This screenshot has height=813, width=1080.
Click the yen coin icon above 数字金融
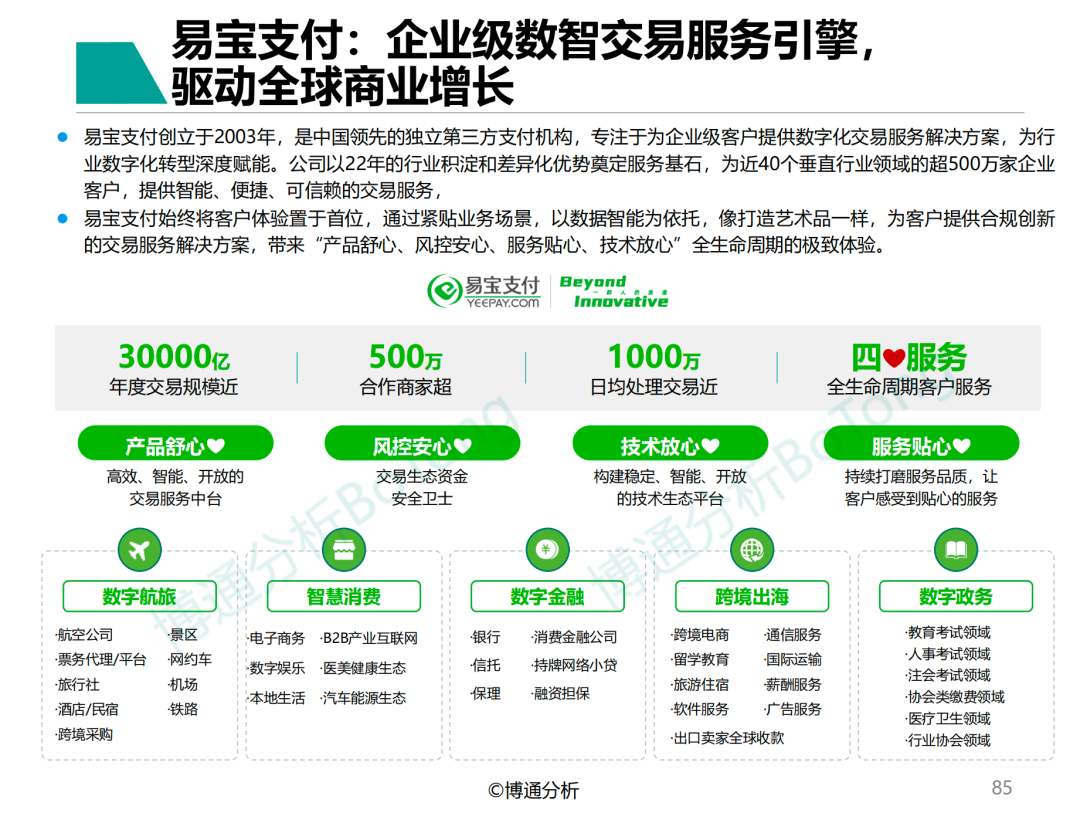tap(548, 550)
